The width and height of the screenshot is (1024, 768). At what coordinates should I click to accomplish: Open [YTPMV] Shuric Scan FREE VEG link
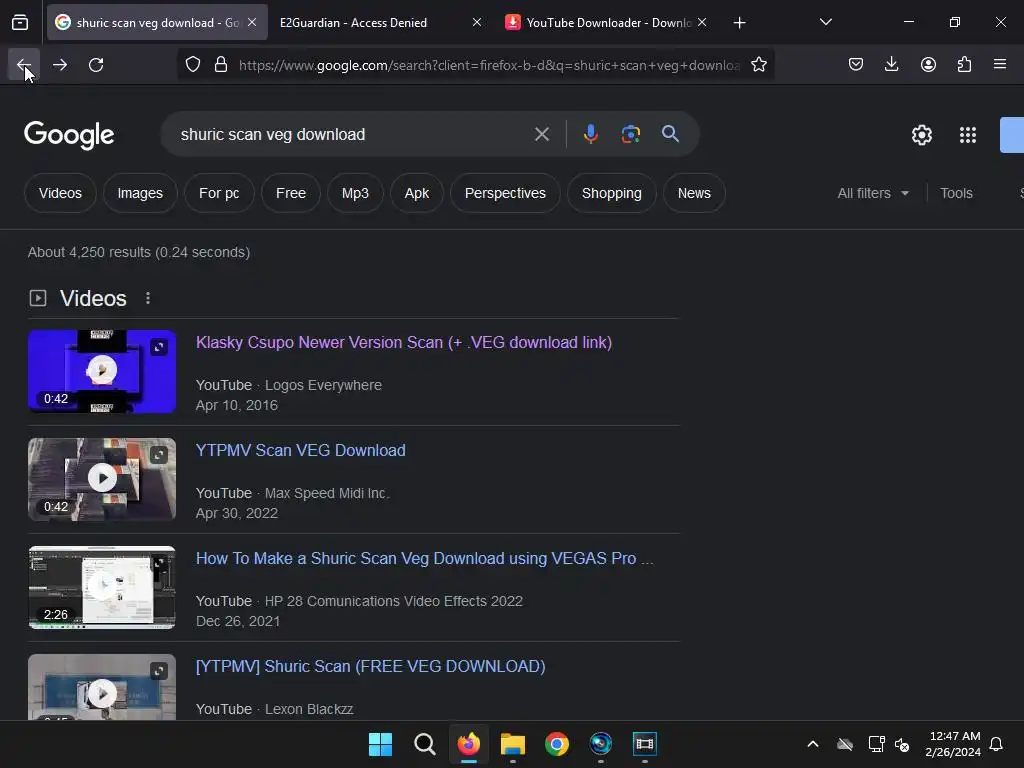point(370,666)
